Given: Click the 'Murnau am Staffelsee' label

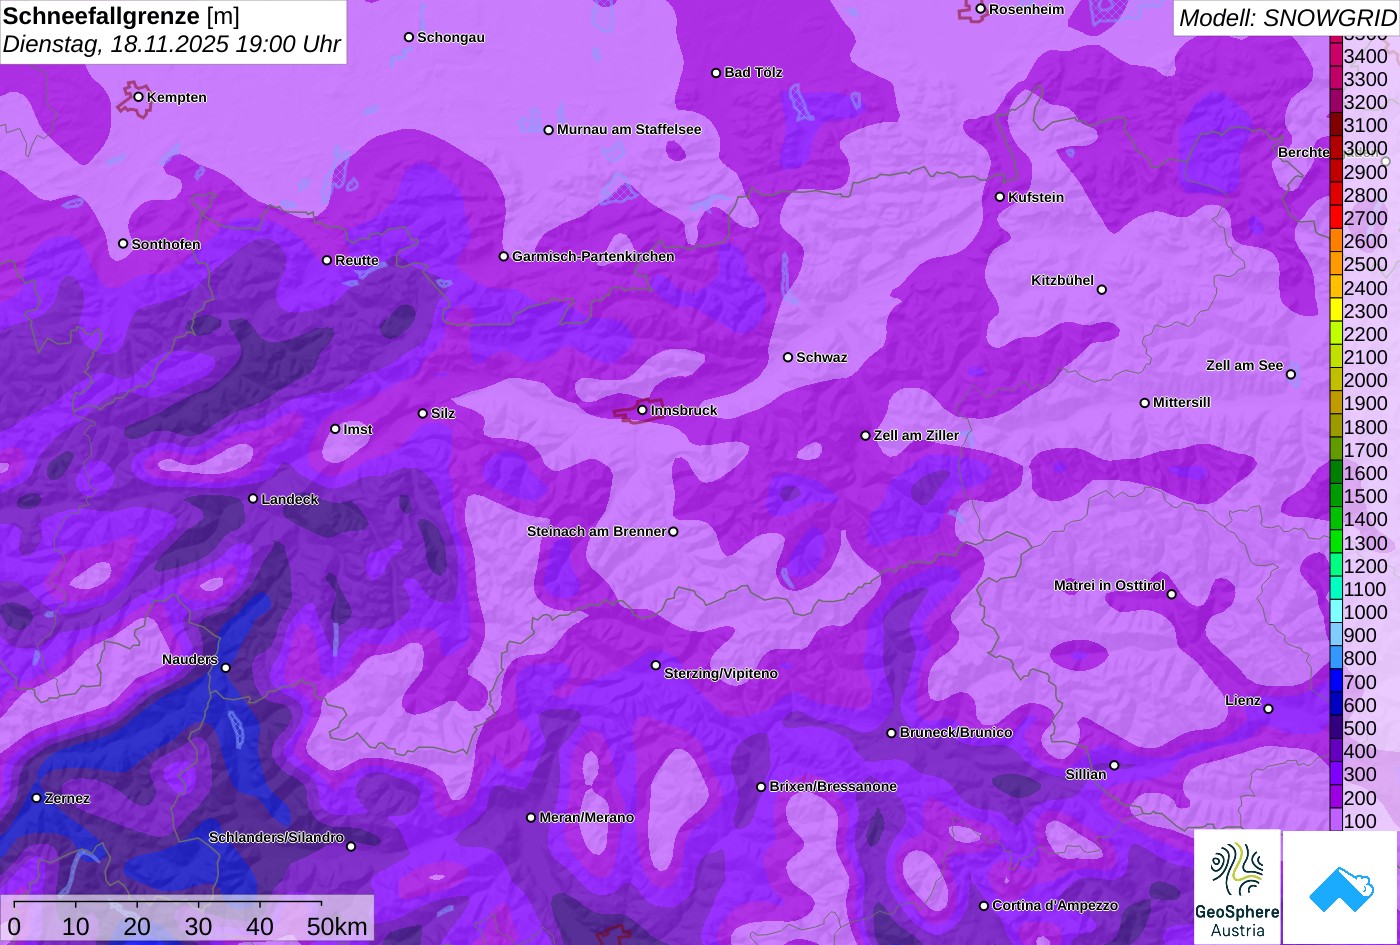Looking at the screenshot, I should click(x=629, y=130).
